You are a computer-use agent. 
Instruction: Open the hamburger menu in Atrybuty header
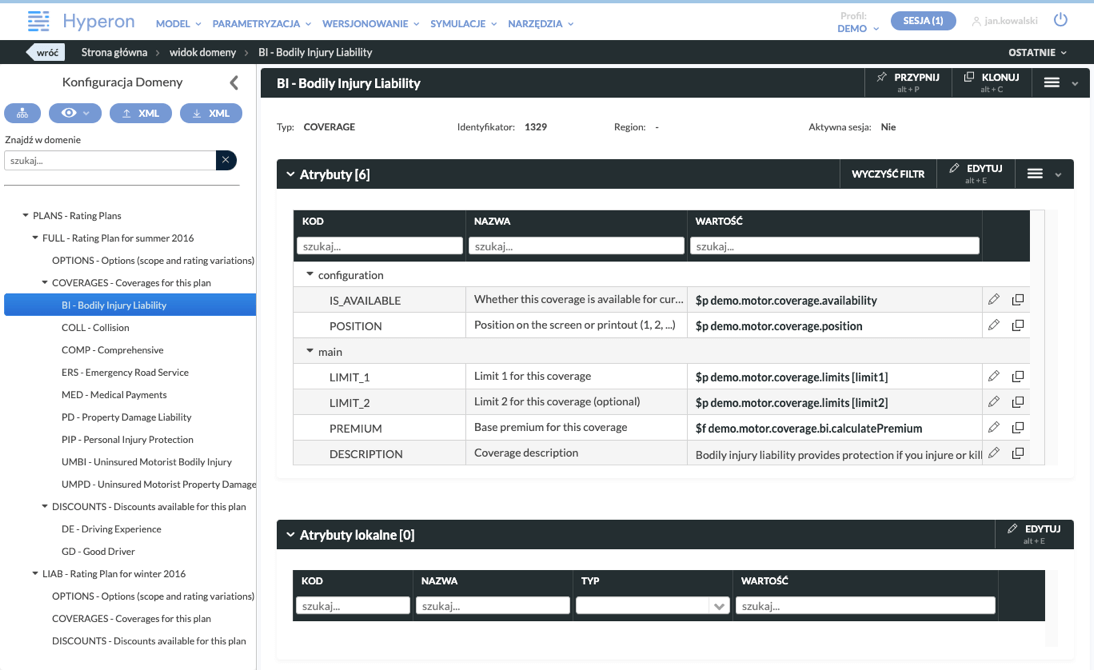(x=1035, y=174)
